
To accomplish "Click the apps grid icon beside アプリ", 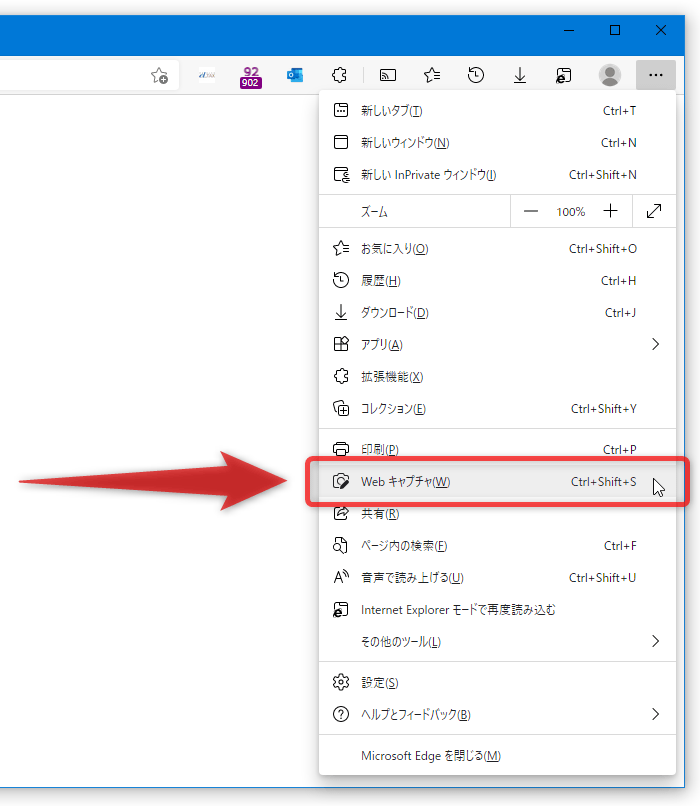I will (341, 344).
